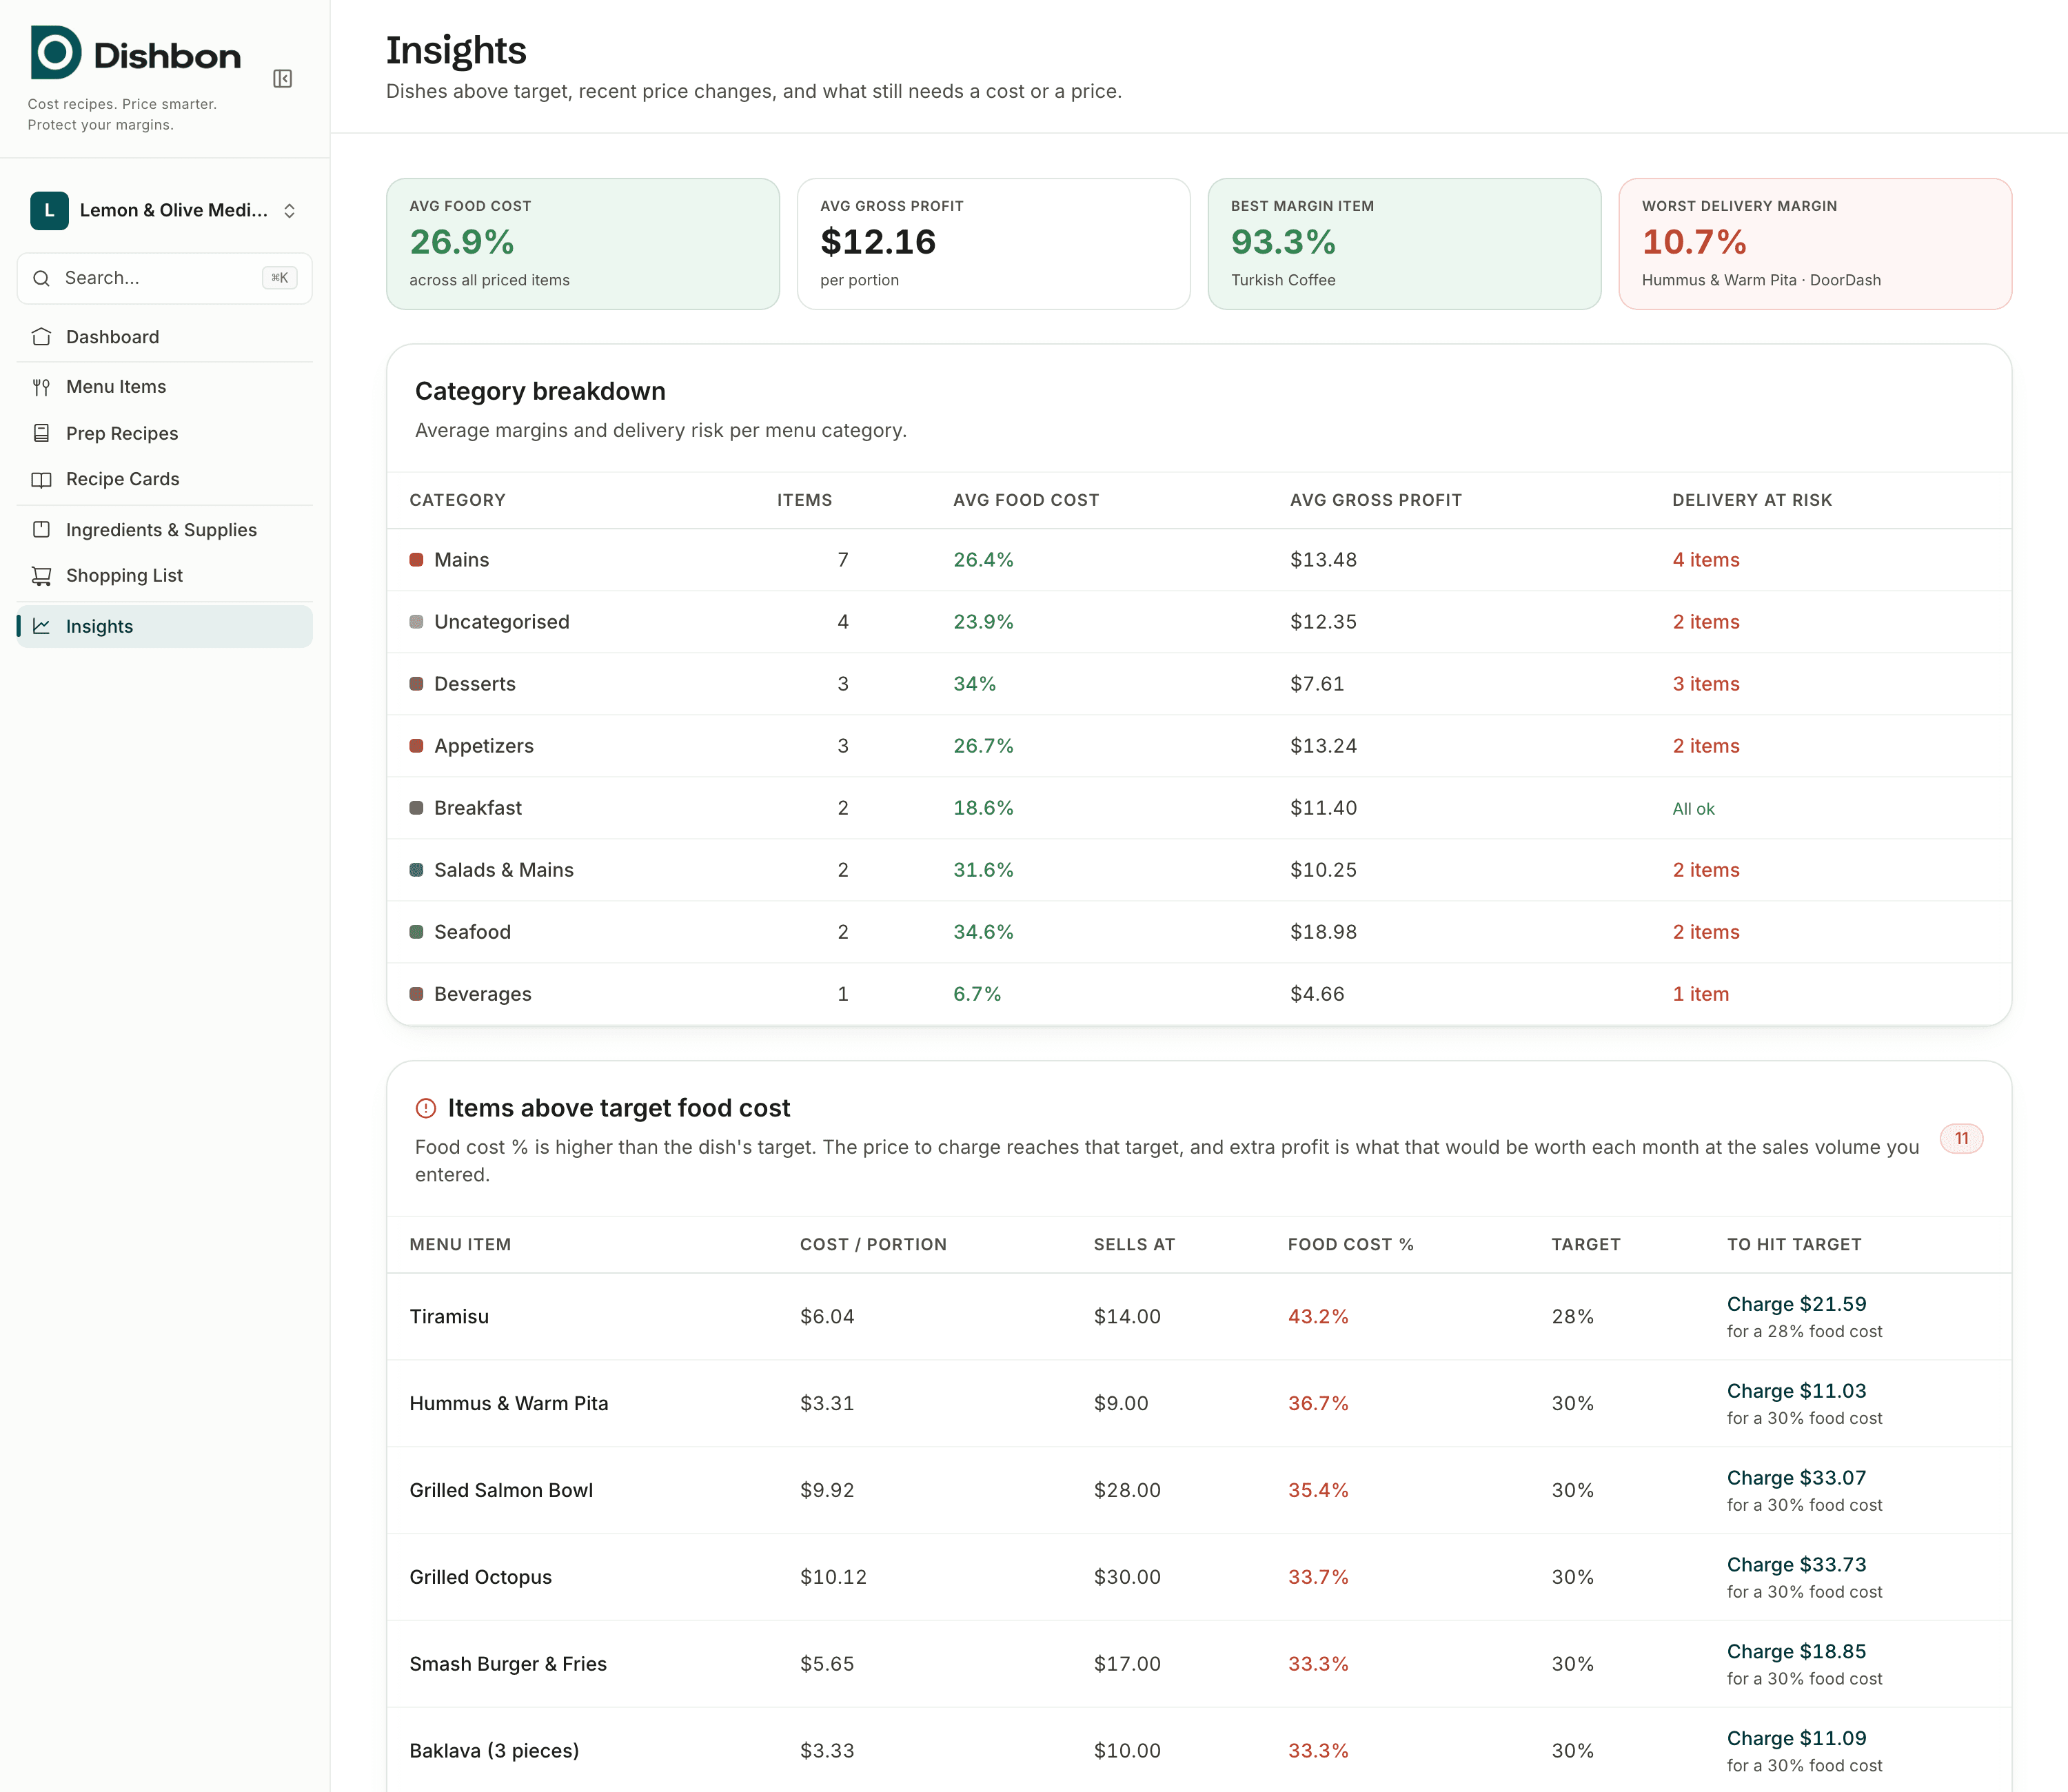This screenshot has height=1792, width=2068.
Task: Click Desserts '3 items' at risk
Action: pyautogui.click(x=1706, y=684)
